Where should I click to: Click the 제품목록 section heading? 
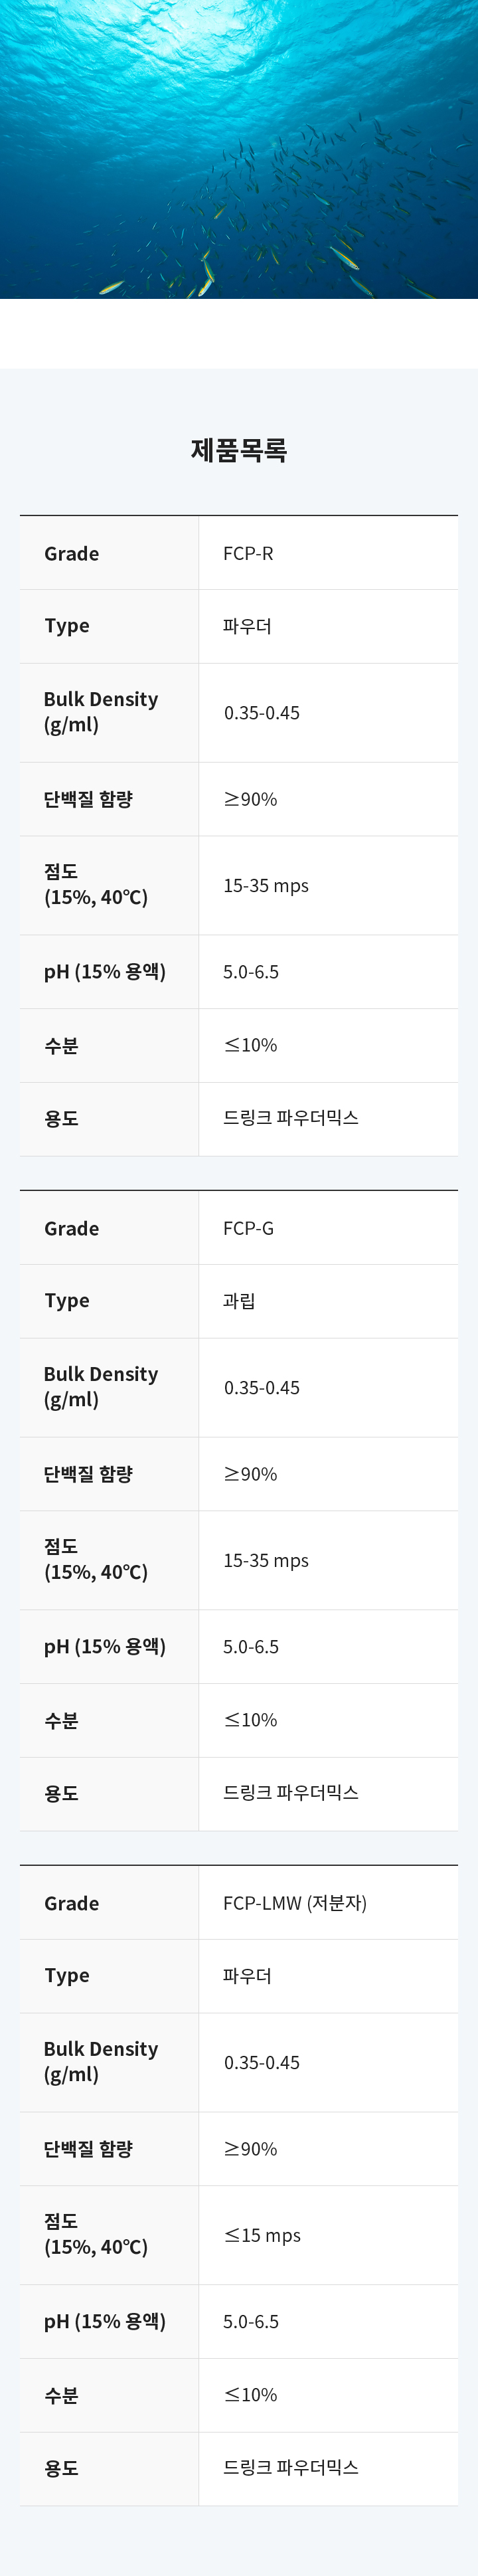click(239, 450)
